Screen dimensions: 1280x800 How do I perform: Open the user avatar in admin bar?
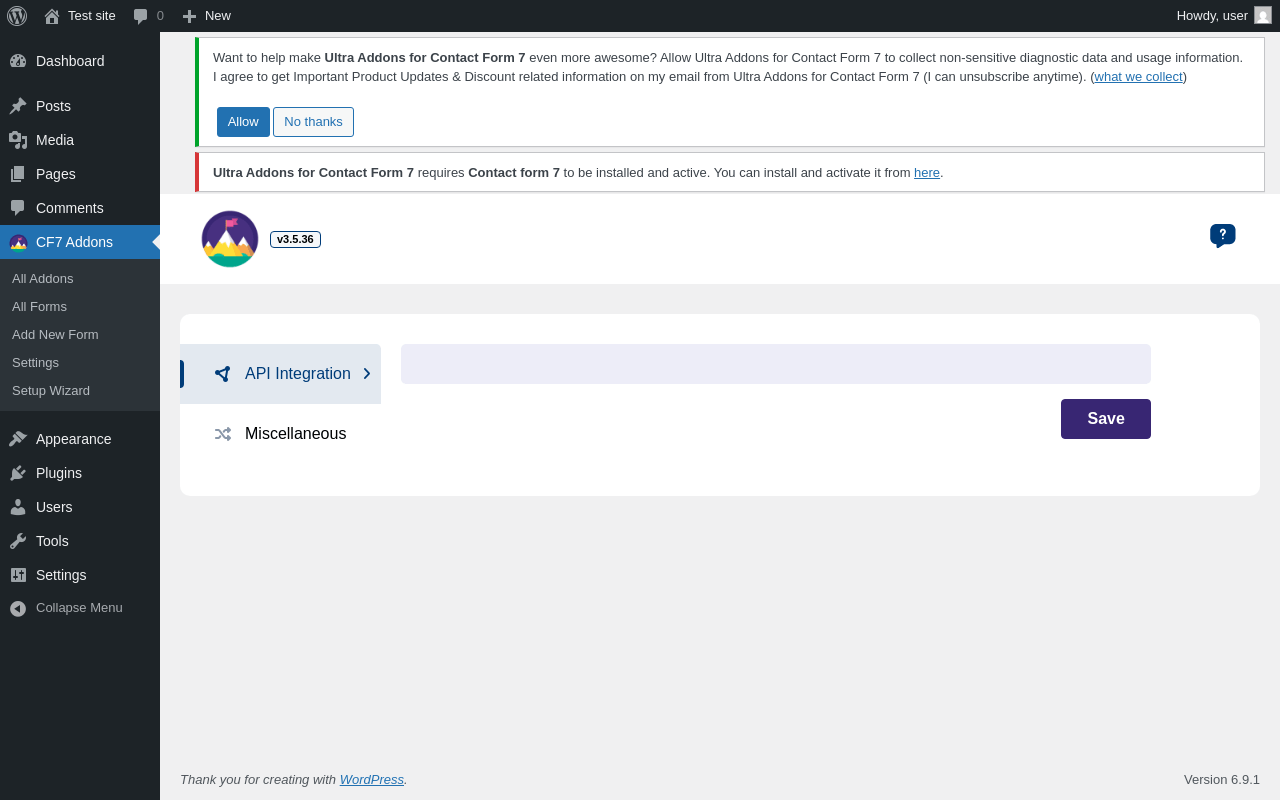coord(1263,15)
